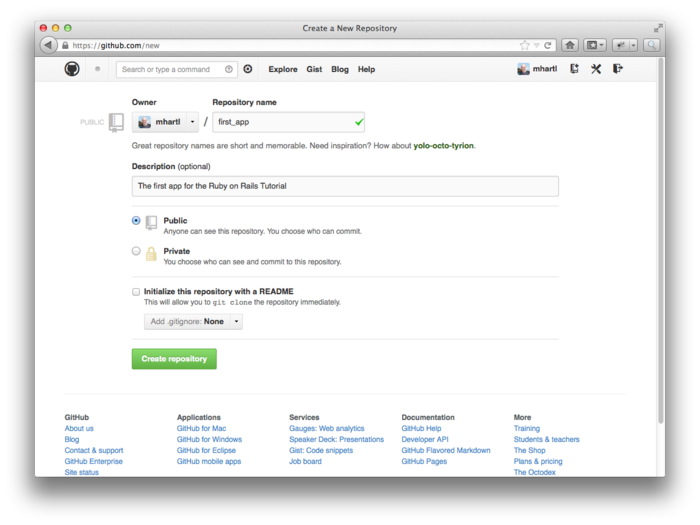This screenshot has height=525, width=700.
Task: Open the Owner mhartl dropdown
Action: tap(165, 122)
